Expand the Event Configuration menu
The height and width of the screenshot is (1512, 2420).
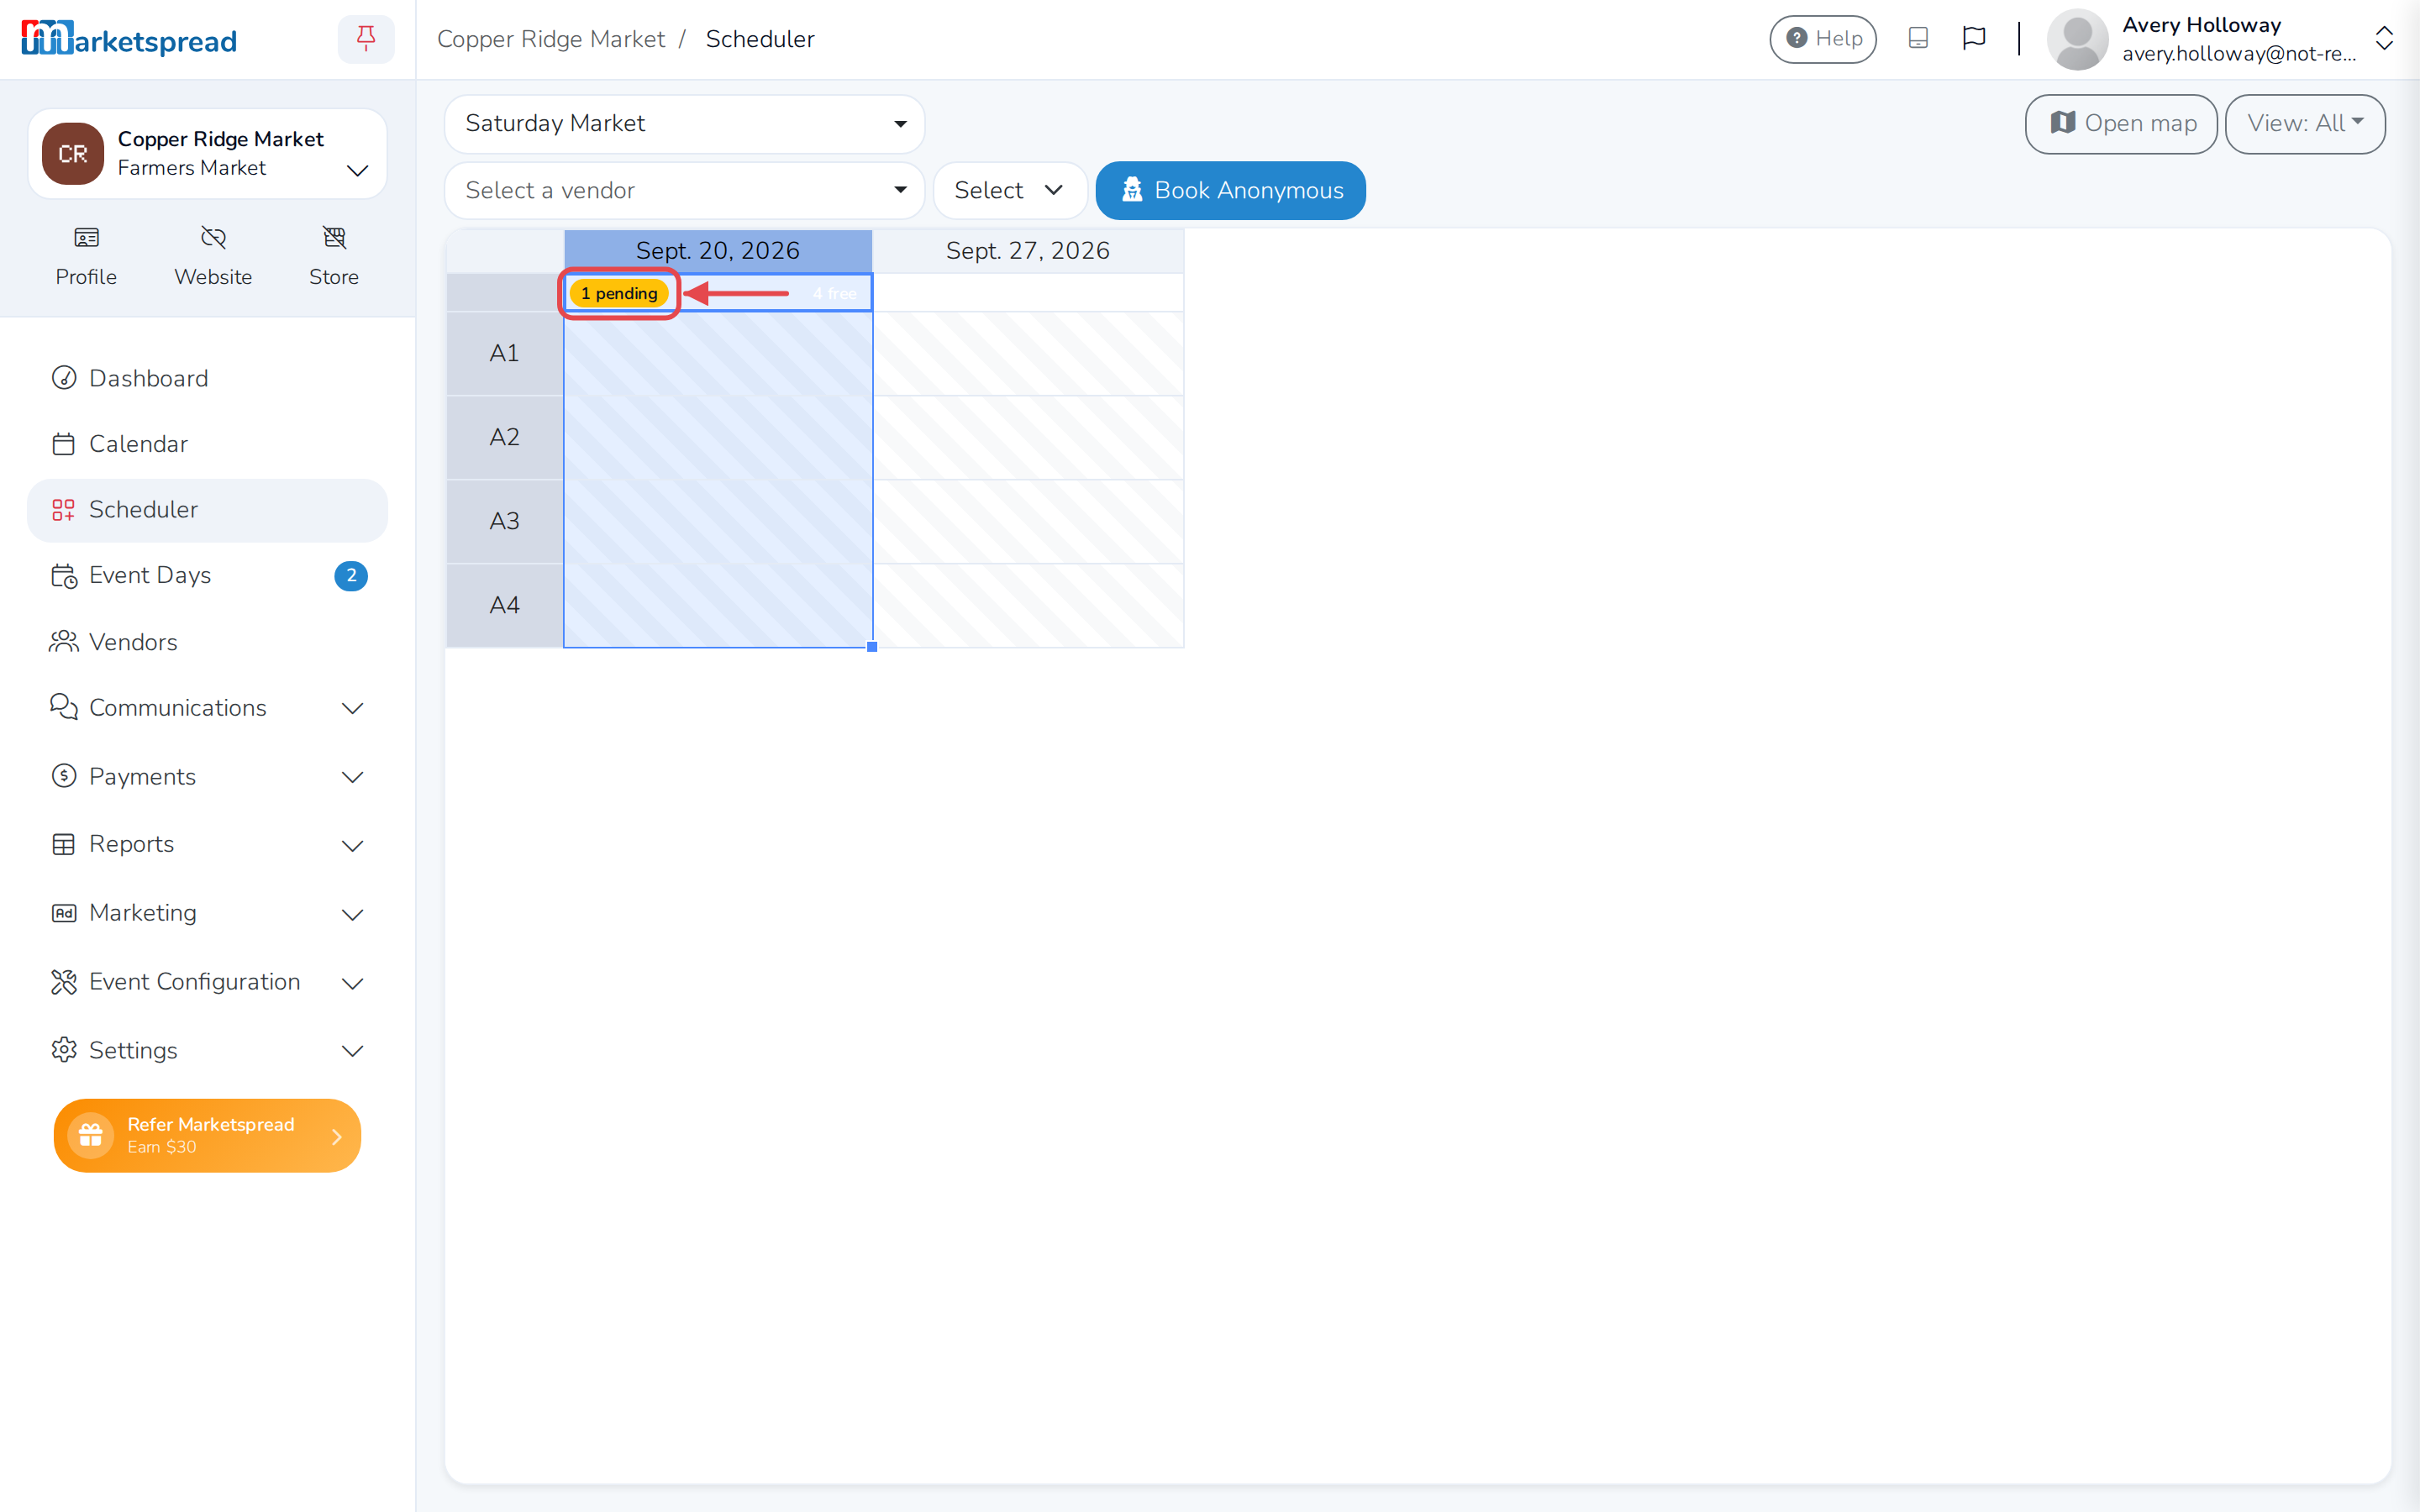pyautogui.click(x=207, y=982)
